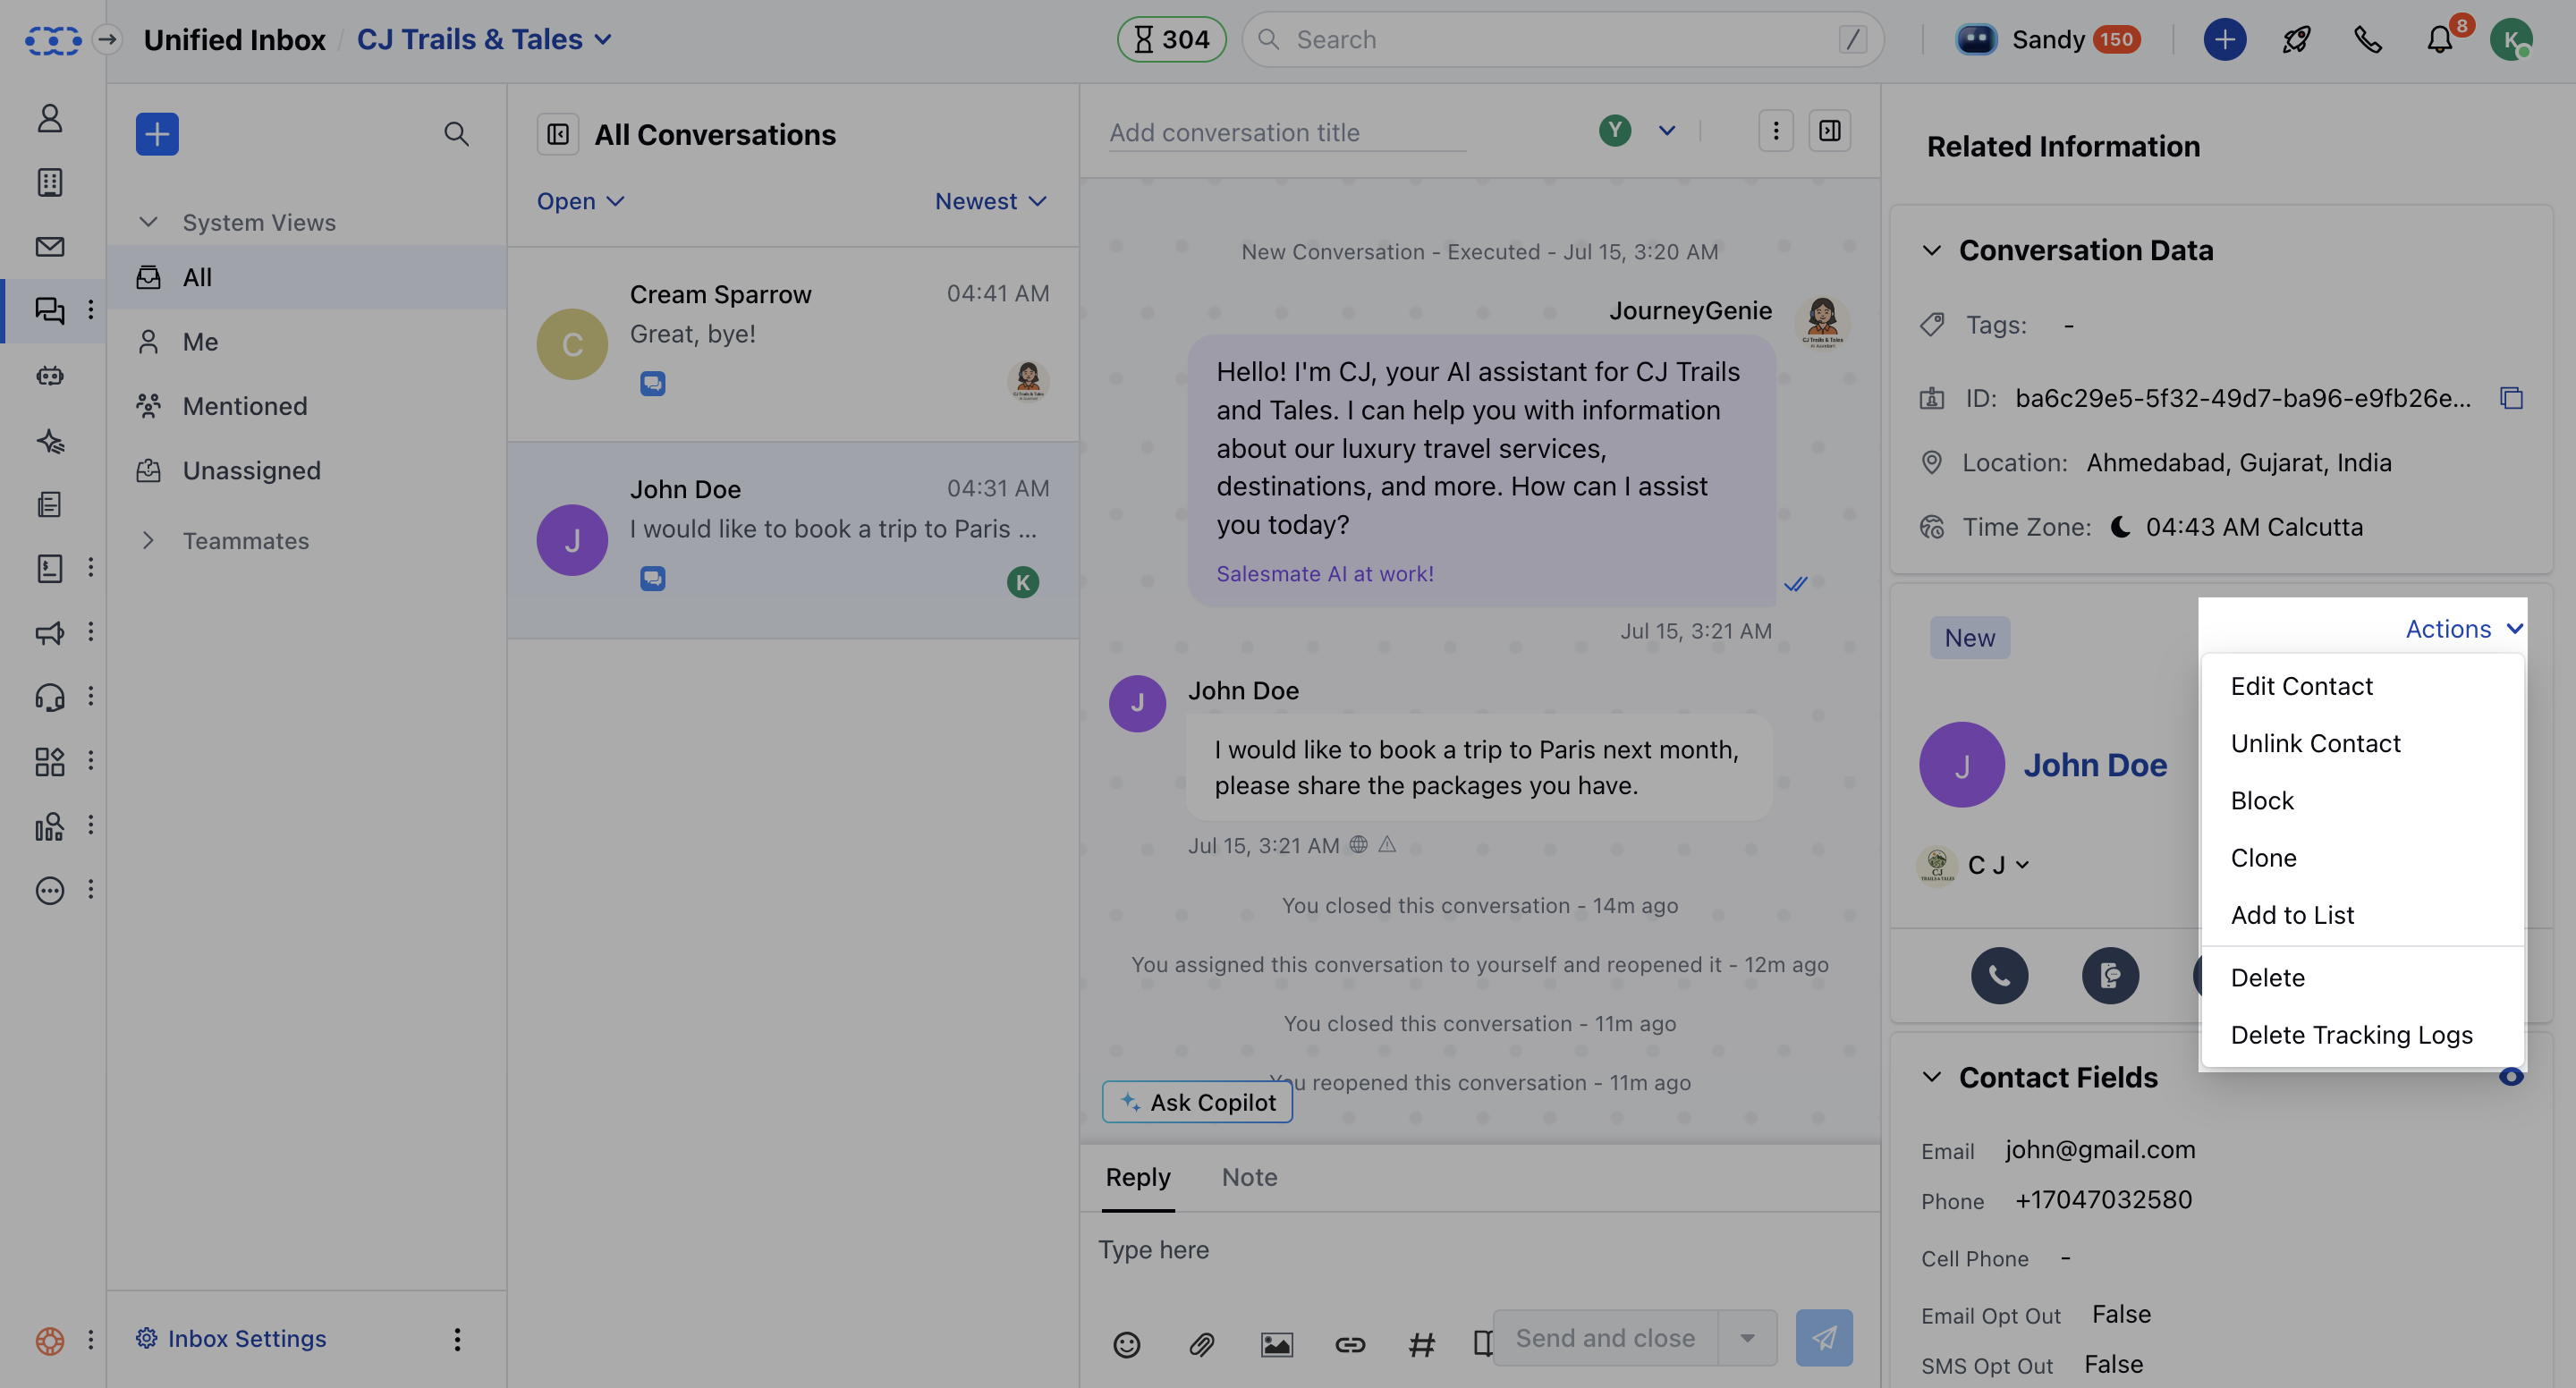Open the emoji picker in reply box

[1127, 1345]
